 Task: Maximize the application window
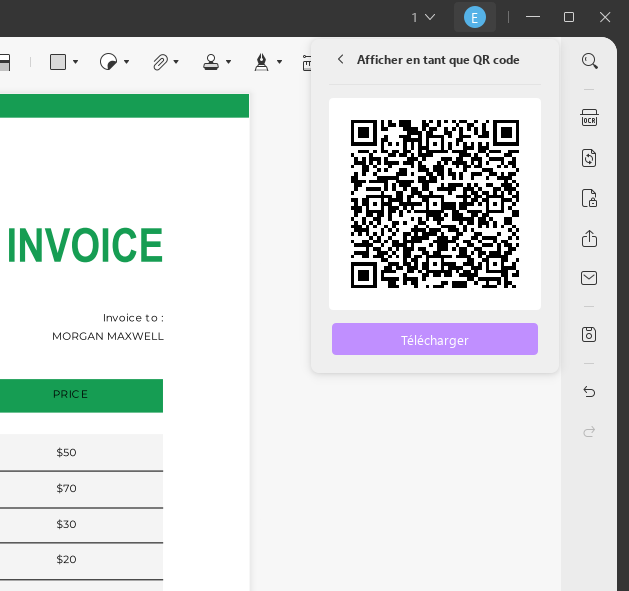tap(569, 17)
